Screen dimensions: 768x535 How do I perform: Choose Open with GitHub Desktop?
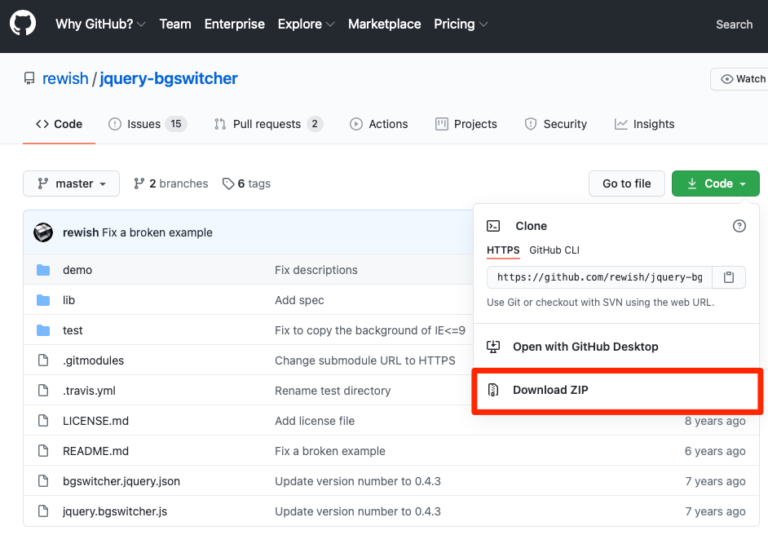pos(585,347)
